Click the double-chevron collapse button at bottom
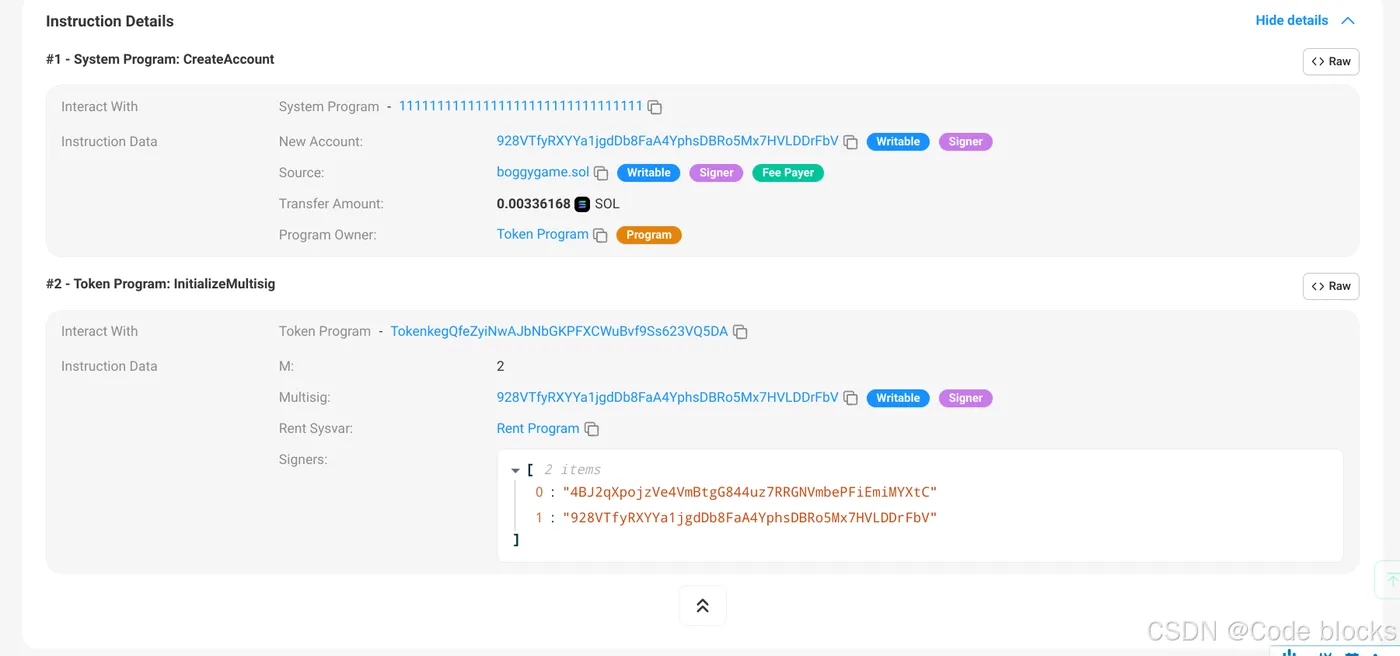Viewport: 1400px width, 656px height. click(702, 605)
